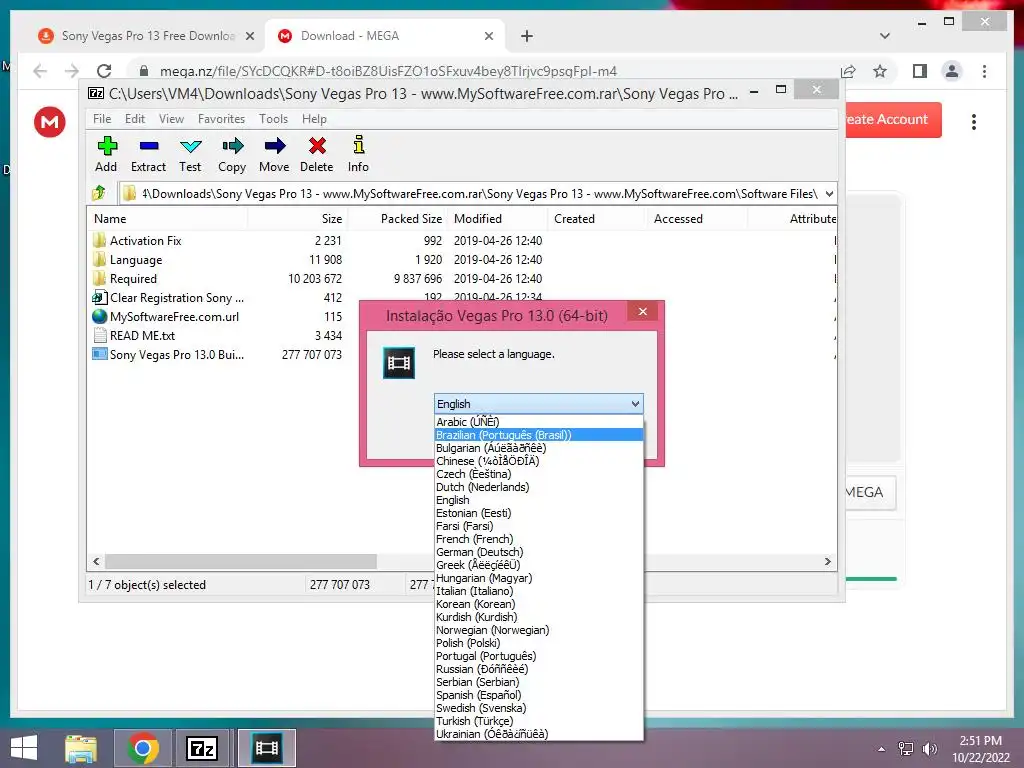Switch to Chrome in taskbar
Viewport: 1024px width, 768px height.
[x=143, y=748]
